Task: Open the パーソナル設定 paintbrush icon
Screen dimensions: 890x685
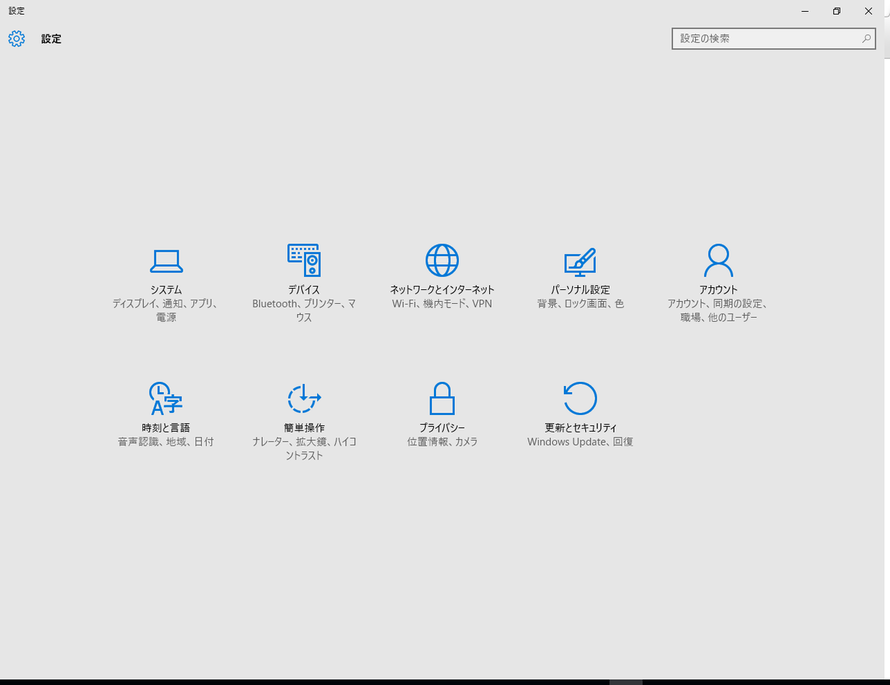Action: pyautogui.click(x=580, y=261)
